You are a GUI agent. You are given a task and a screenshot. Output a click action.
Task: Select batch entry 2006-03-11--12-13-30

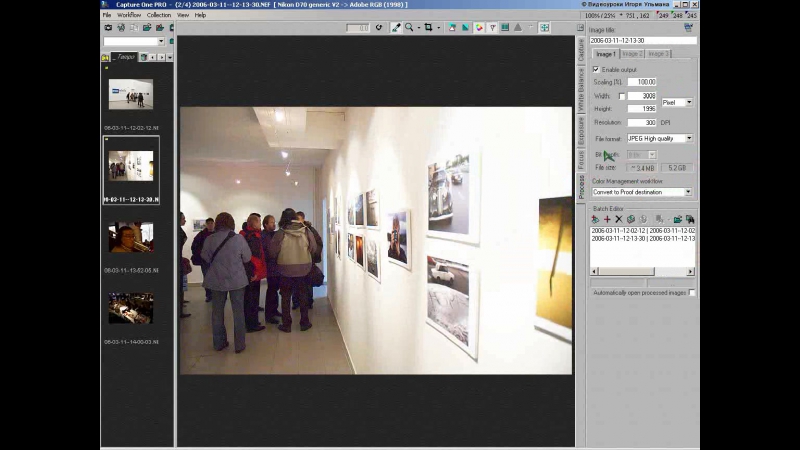coord(643,238)
